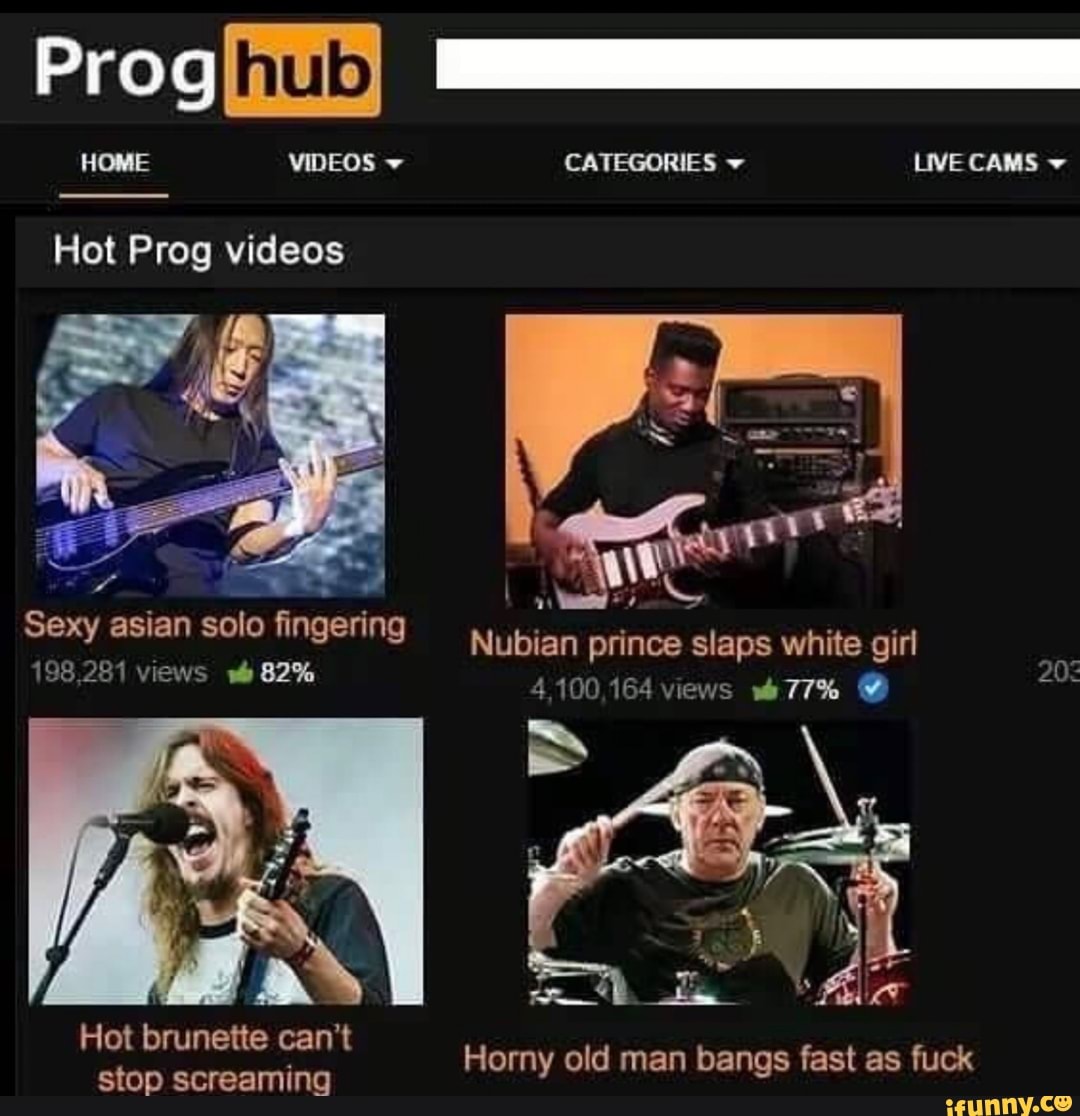Click the 'Hot brunette can't stop screaming' title

tap(215, 1058)
